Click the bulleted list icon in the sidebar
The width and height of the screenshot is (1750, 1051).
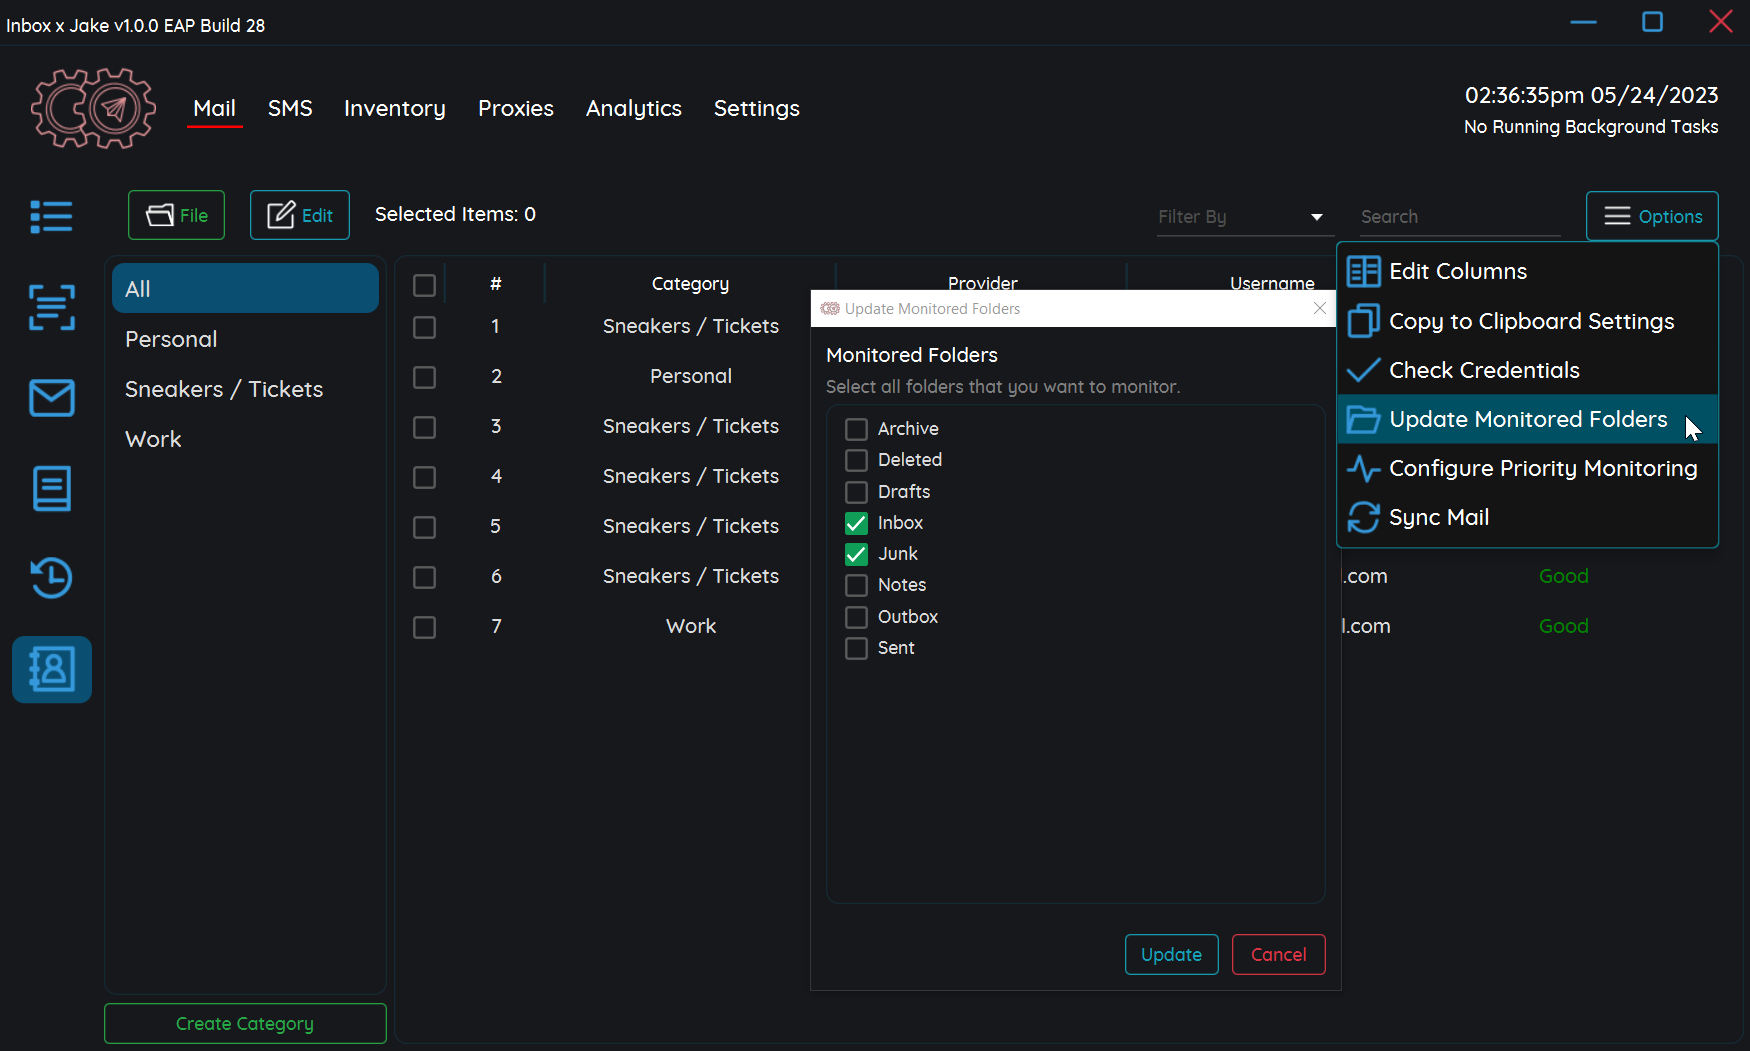51,216
